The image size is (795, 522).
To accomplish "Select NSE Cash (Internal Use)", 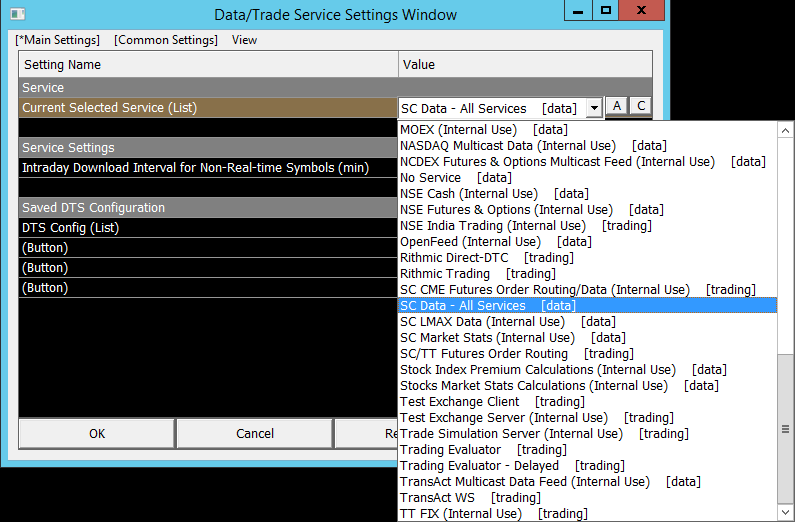I will point(588,194).
